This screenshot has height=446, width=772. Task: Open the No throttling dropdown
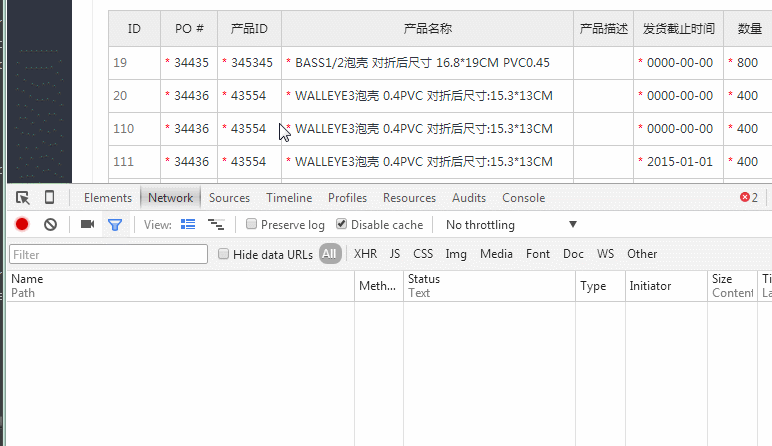point(511,224)
